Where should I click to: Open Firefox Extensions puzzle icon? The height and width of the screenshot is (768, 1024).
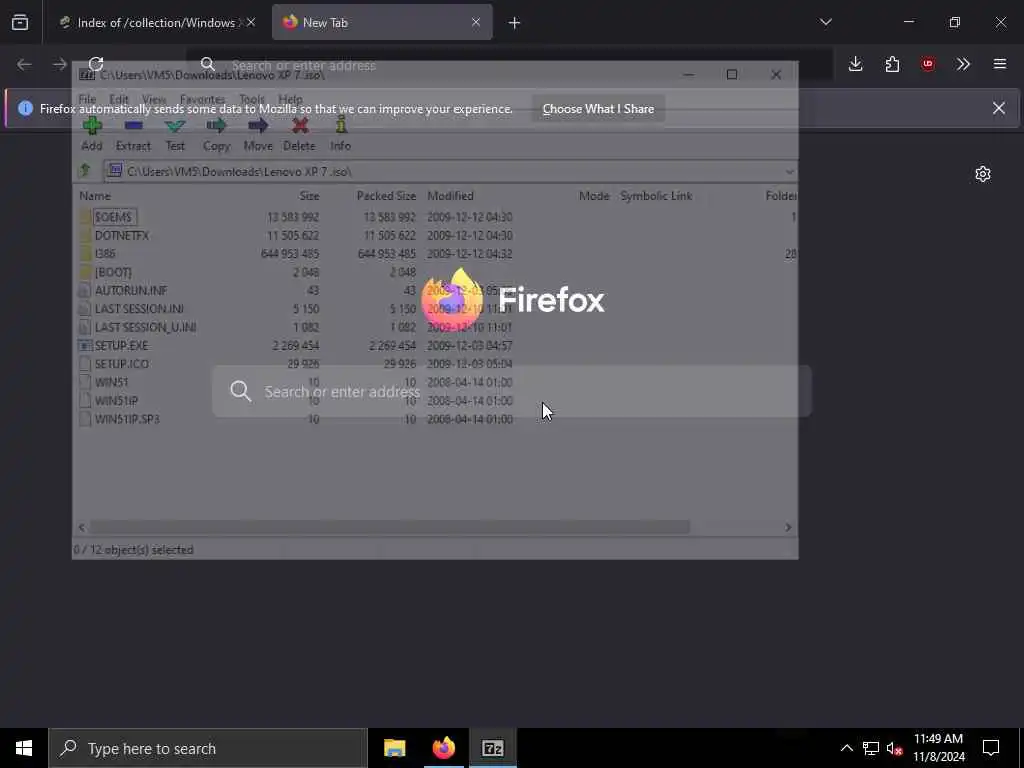point(892,64)
